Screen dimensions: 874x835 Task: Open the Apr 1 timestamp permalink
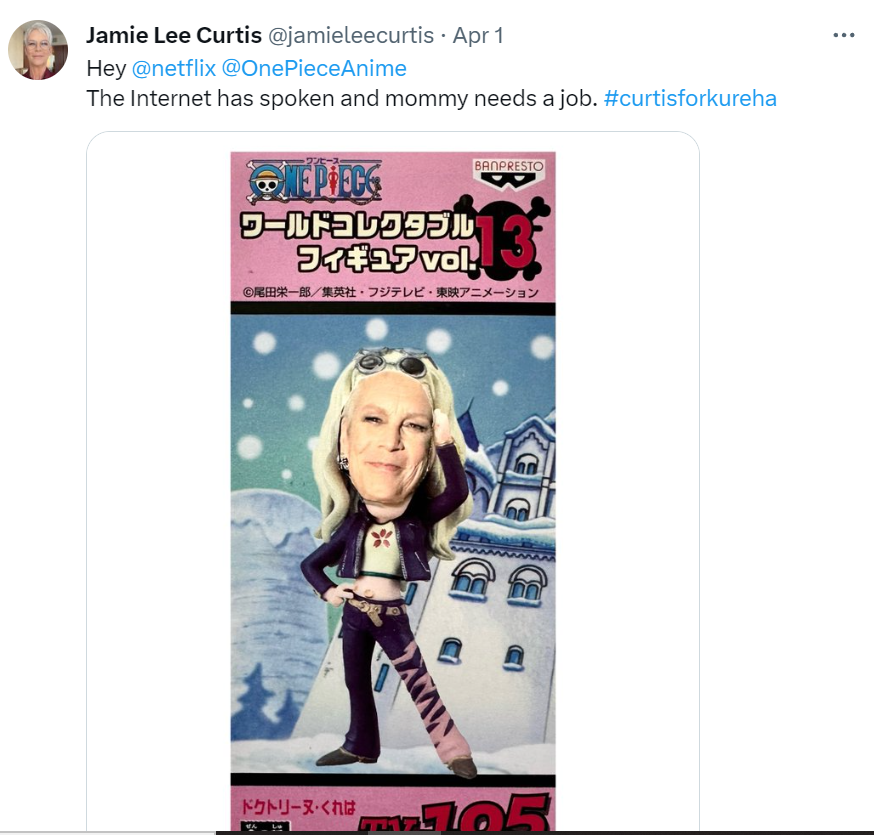[x=478, y=35]
